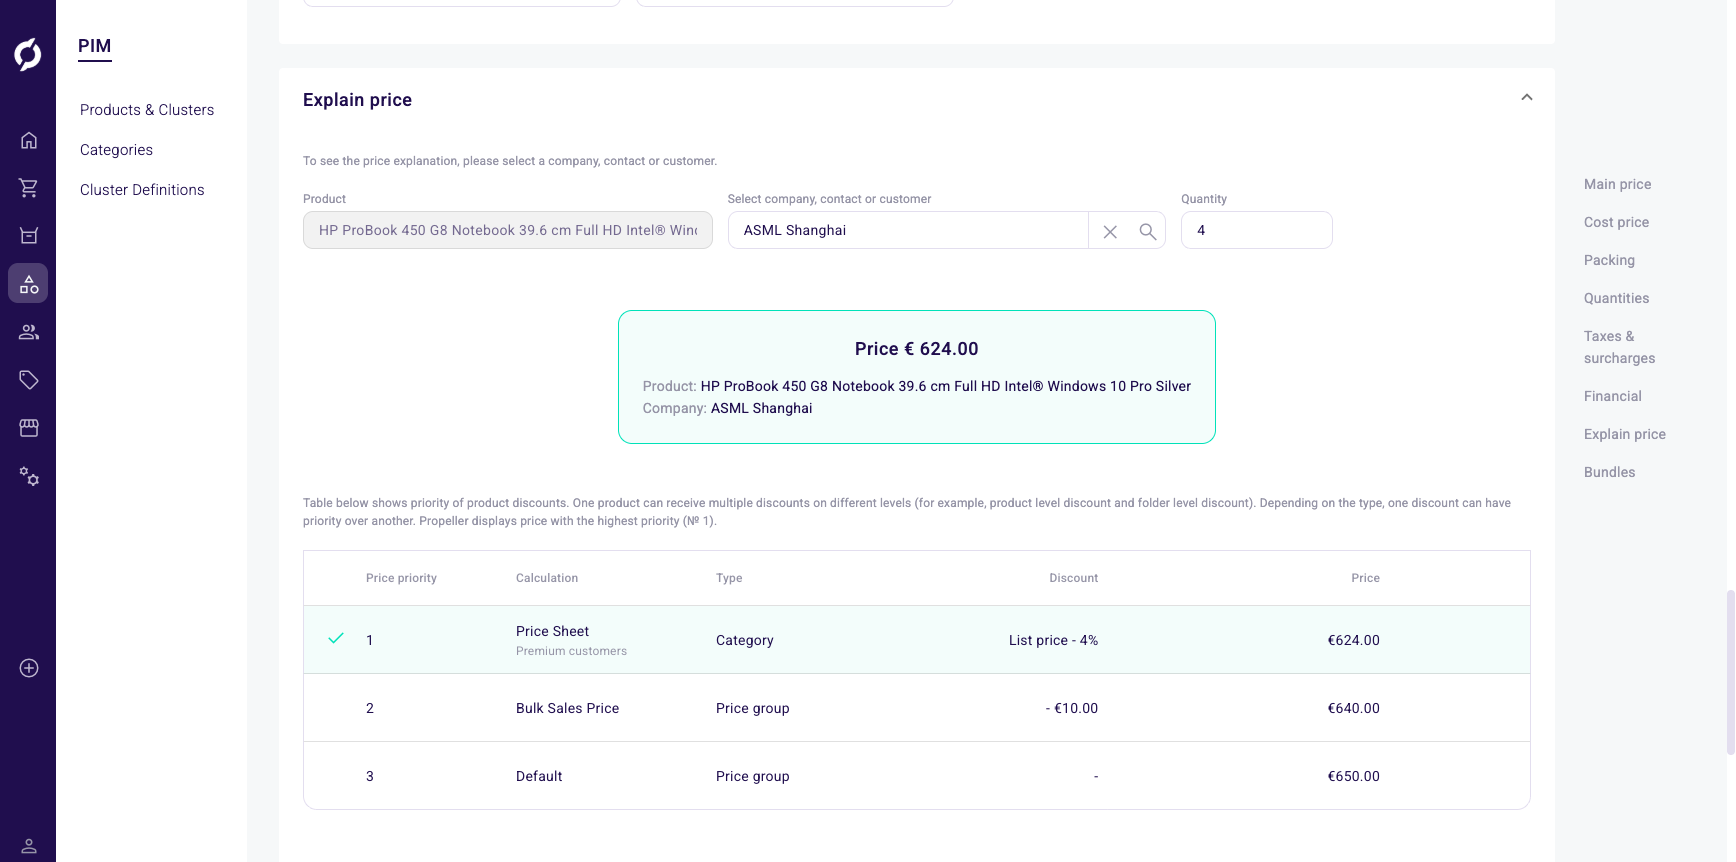
Task: Click the Quantity input field
Action: coord(1256,230)
